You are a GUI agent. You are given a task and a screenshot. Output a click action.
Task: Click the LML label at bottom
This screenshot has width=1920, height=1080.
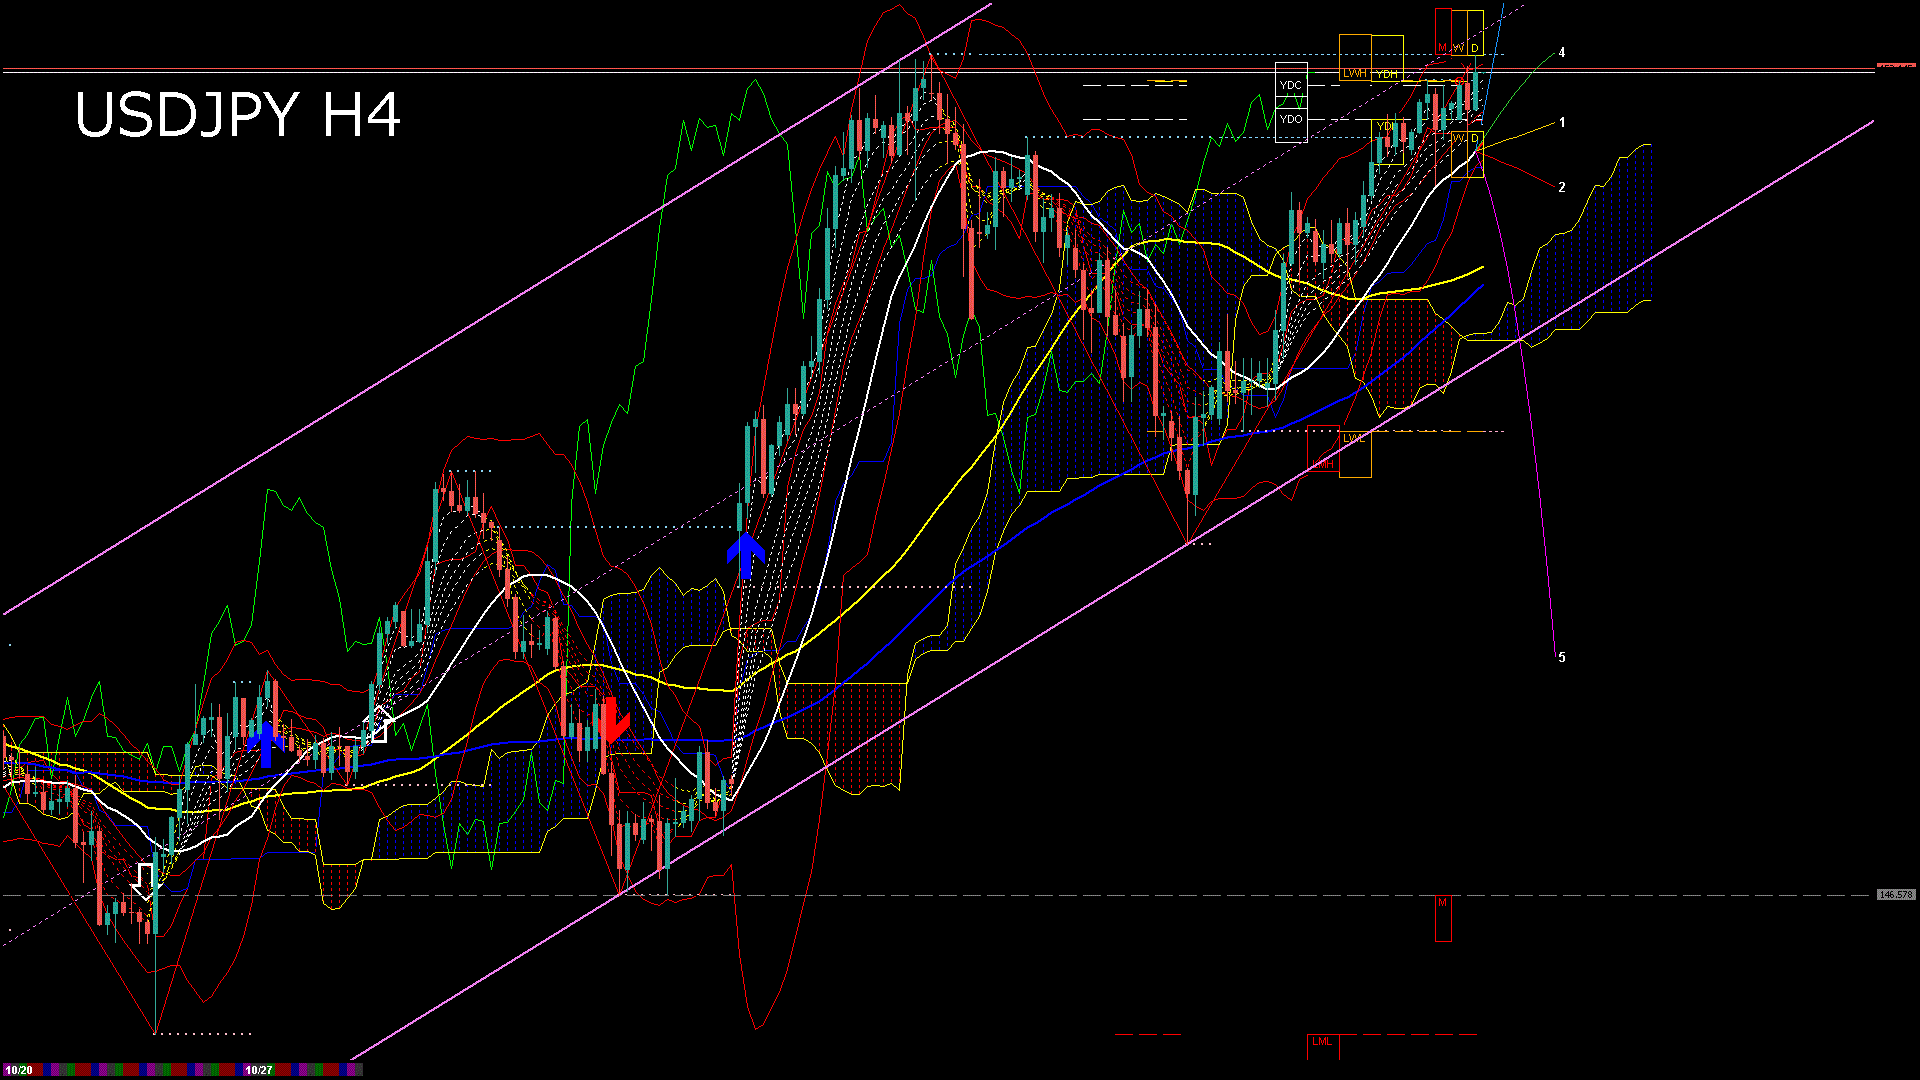coord(1322,1042)
